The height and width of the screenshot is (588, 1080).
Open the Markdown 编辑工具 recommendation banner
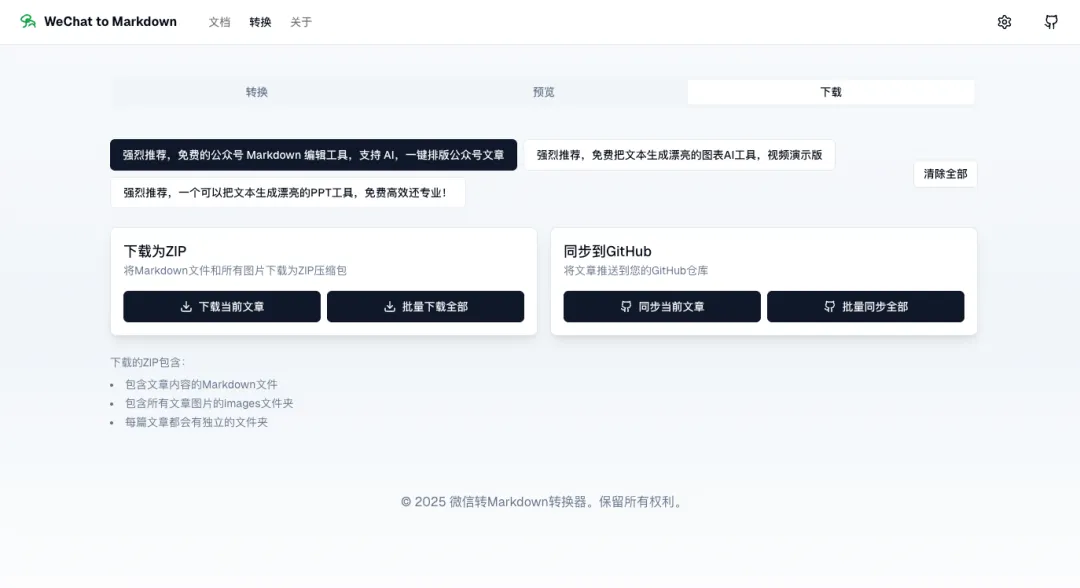[x=313, y=155]
